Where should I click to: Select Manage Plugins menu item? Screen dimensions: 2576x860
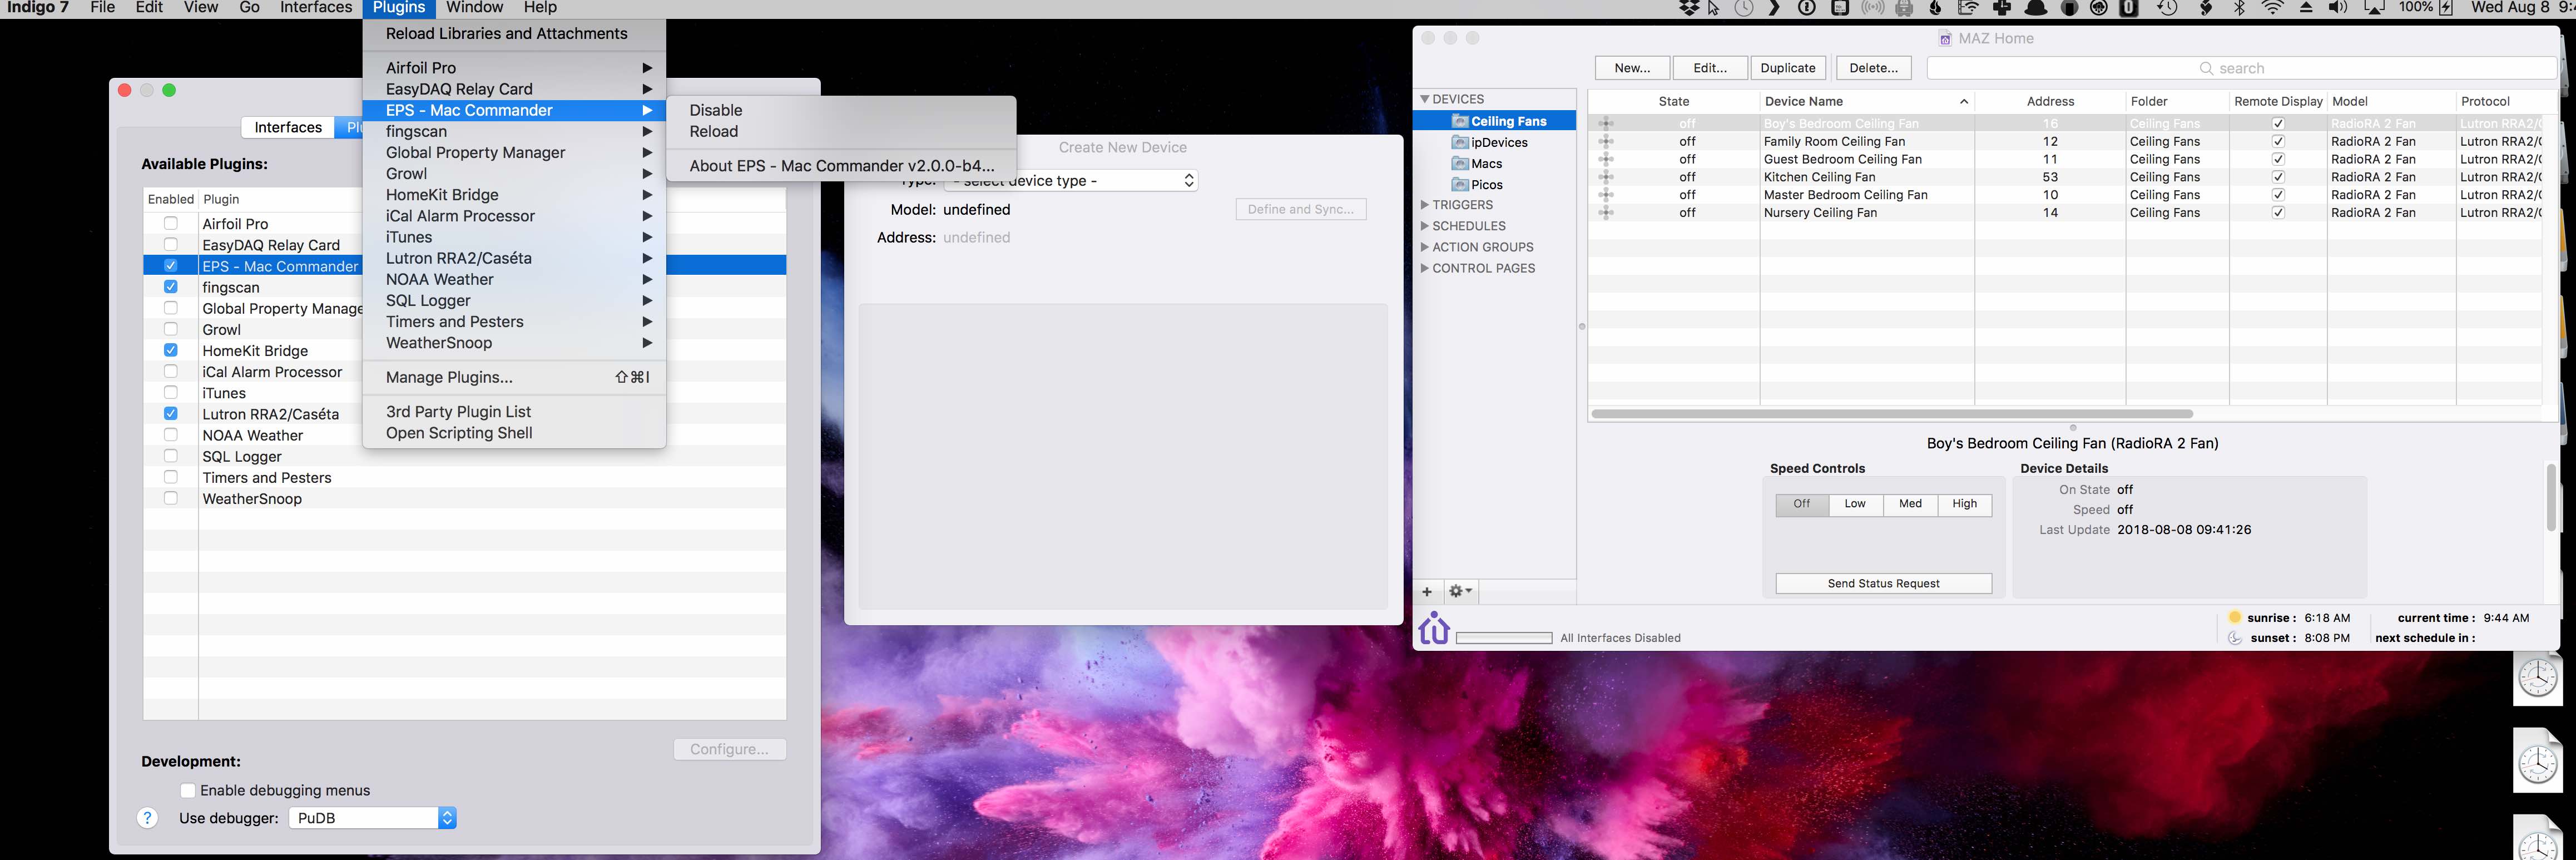pos(514,377)
